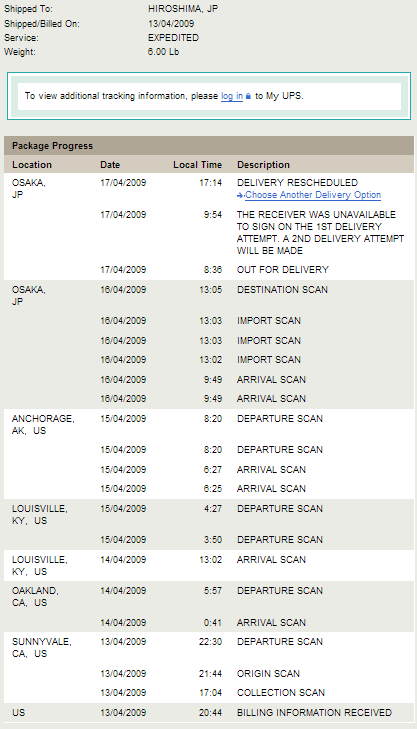Click the Local Time column header
This screenshot has height=729, width=417.
[198, 165]
